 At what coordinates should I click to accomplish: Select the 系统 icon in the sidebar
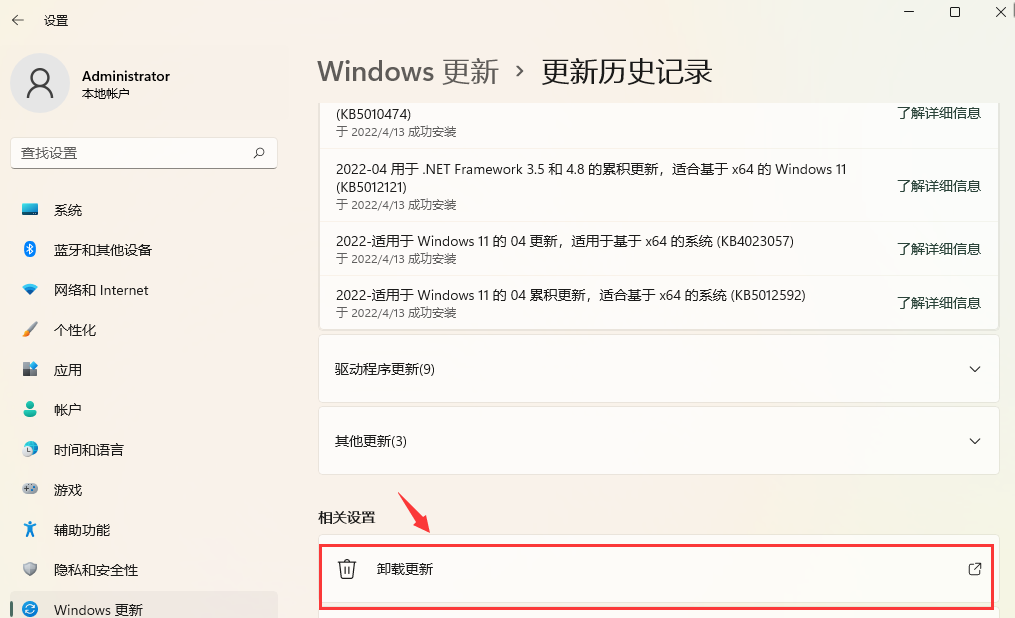point(29,209)
